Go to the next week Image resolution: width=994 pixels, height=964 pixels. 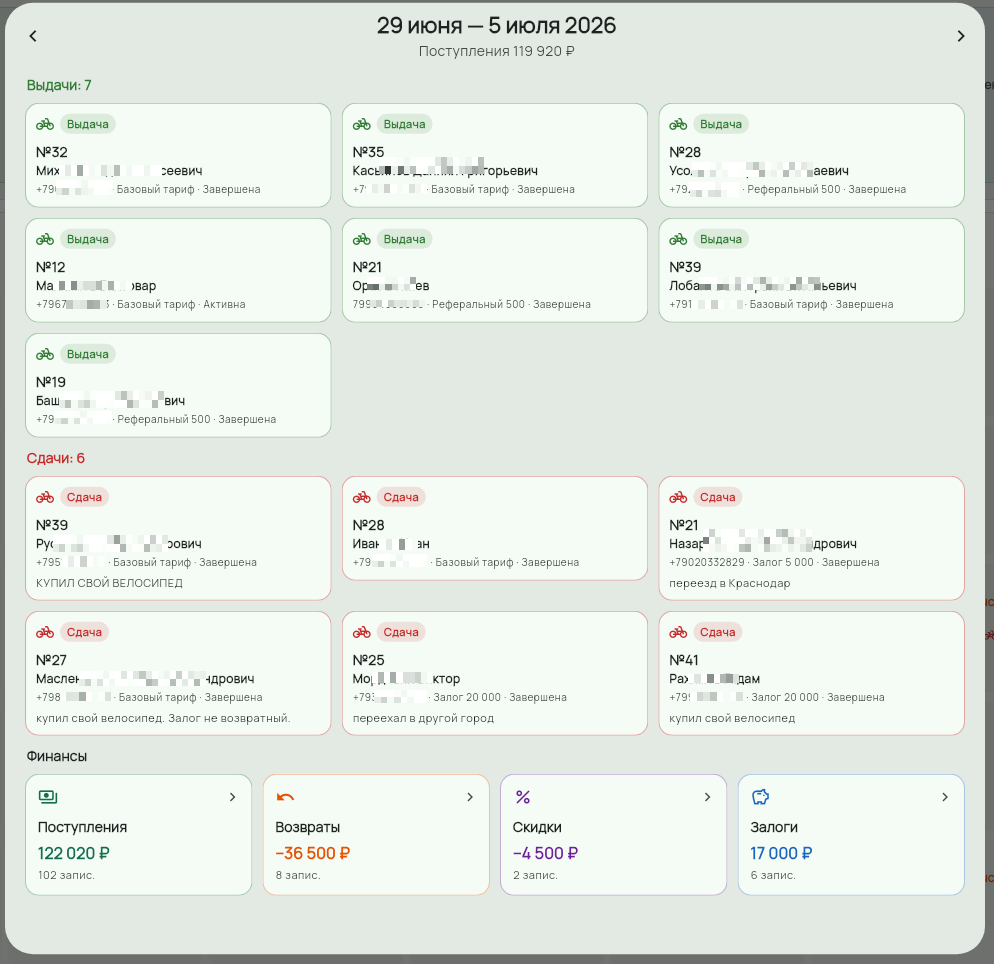tap(960, 36)
